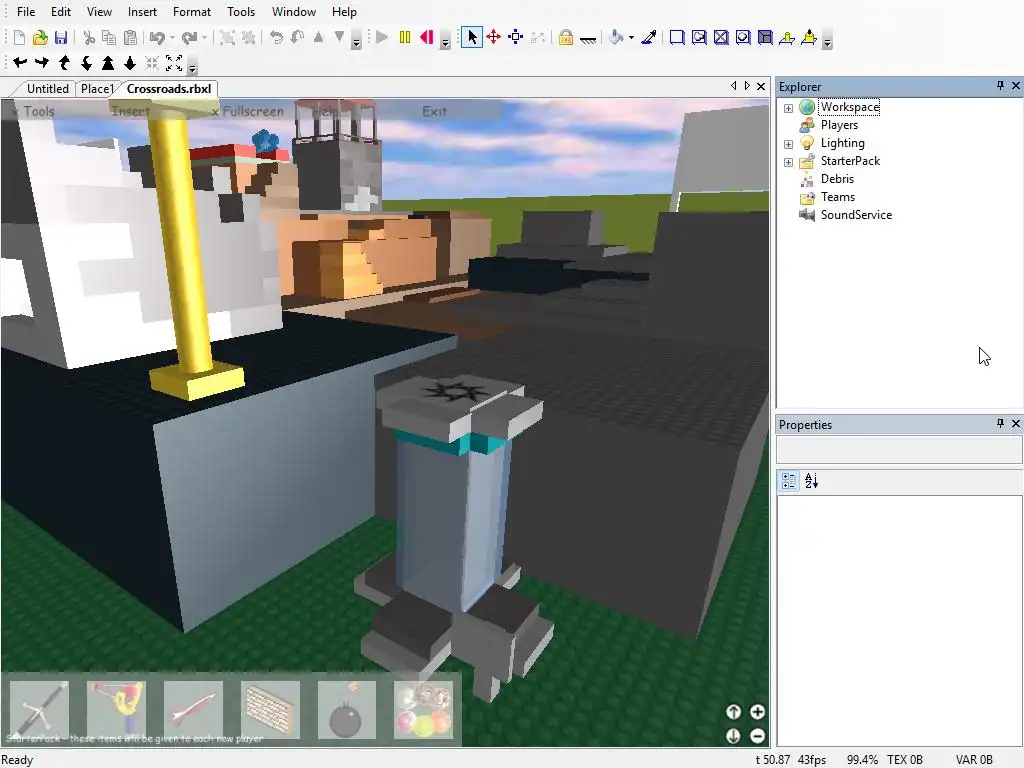Select Teams in Explorer
This screenshot has height=768, width=1024.
[838, 197]
